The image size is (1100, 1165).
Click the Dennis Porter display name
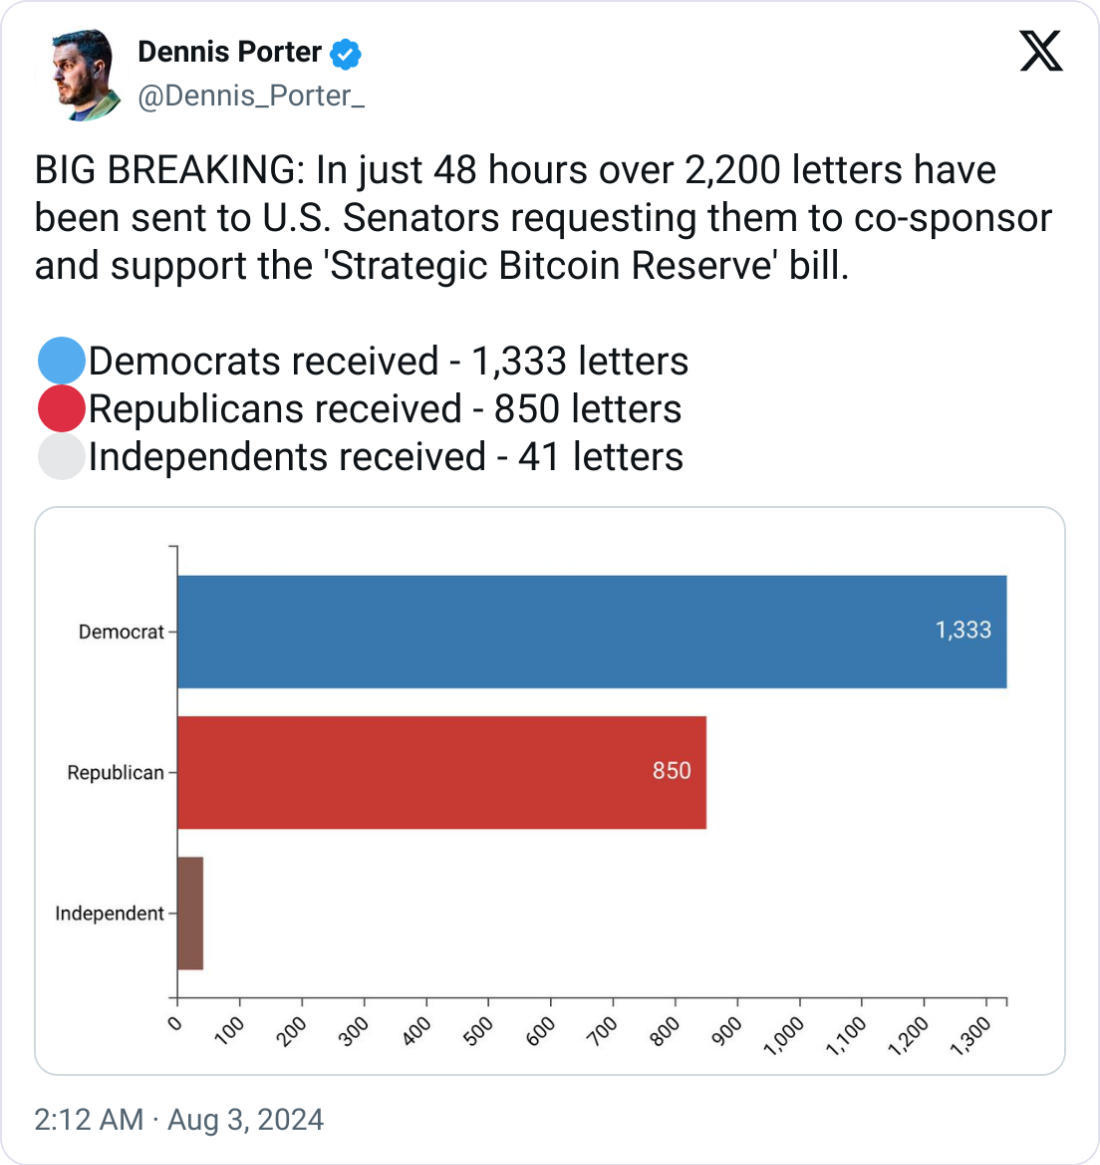(x=230, y=52)
